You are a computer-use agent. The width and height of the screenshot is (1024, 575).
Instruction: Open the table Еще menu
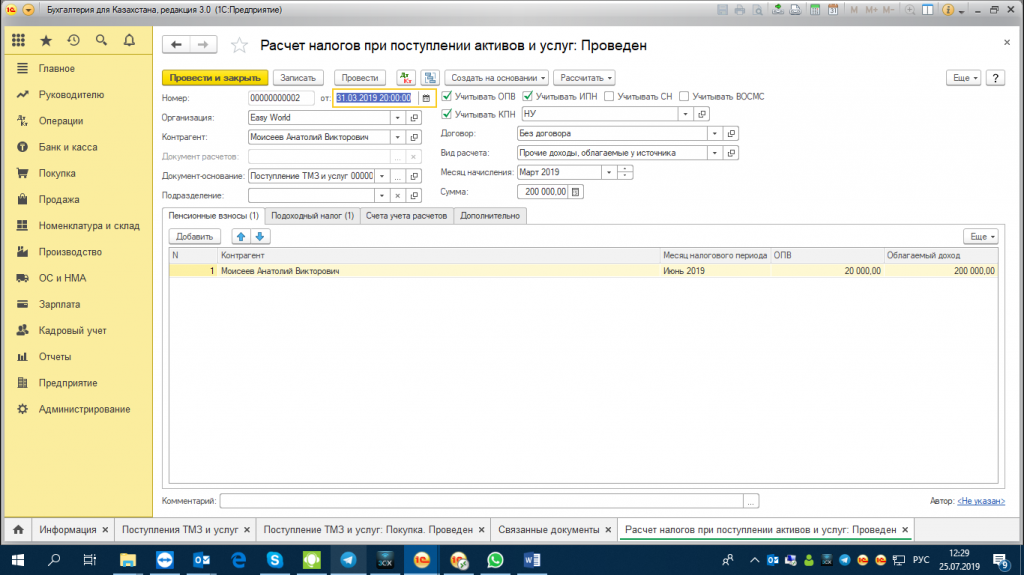[981, 237]
